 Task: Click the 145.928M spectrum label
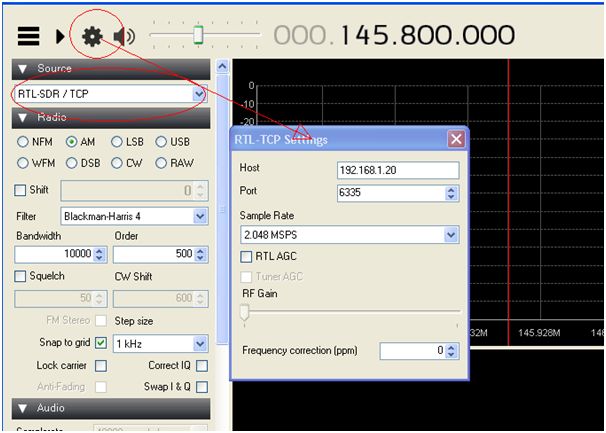(x=539, y=333)
